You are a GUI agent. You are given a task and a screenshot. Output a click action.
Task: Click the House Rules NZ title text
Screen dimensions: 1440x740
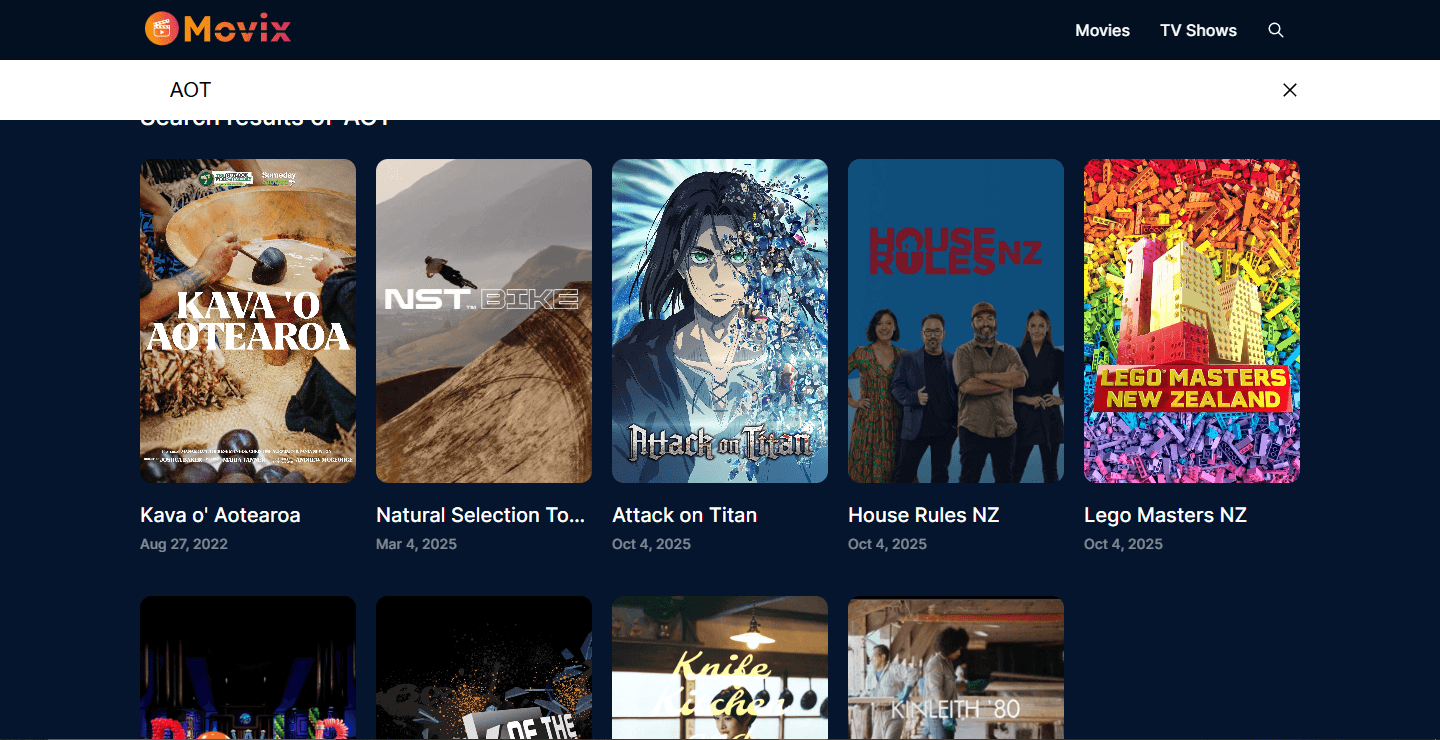click(x=924, y=515)
